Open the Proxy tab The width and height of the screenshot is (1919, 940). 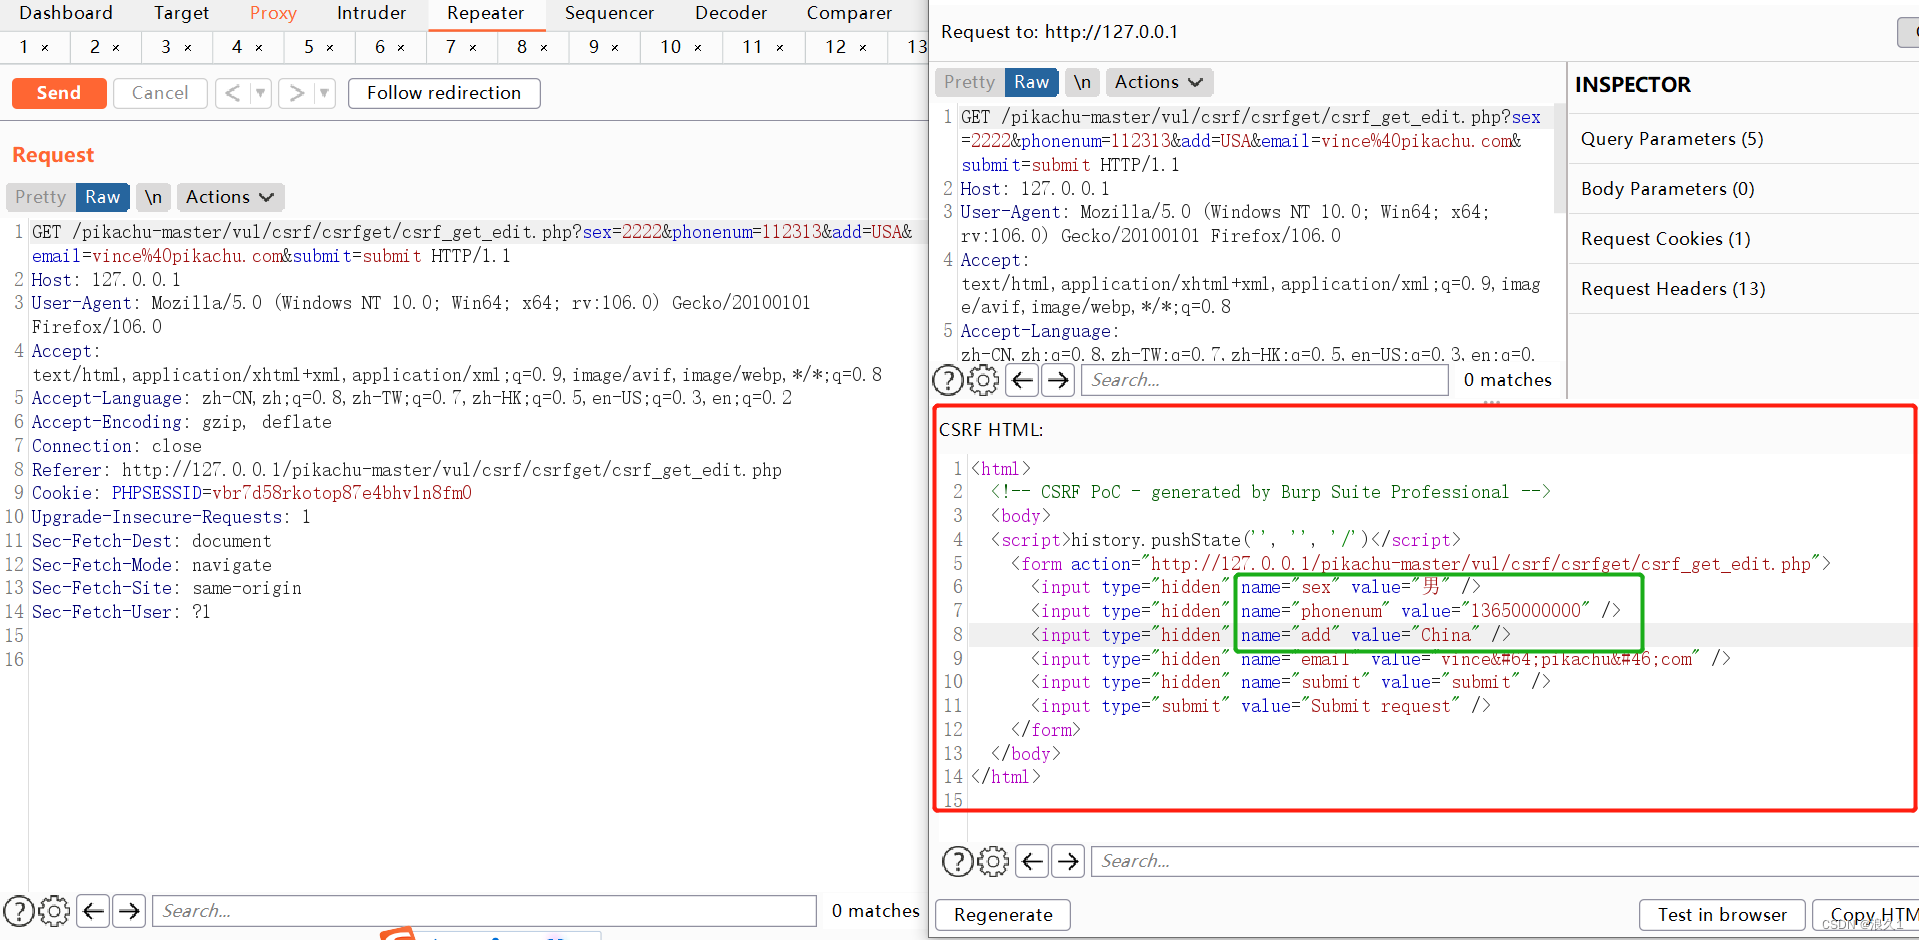click(273, 13)
